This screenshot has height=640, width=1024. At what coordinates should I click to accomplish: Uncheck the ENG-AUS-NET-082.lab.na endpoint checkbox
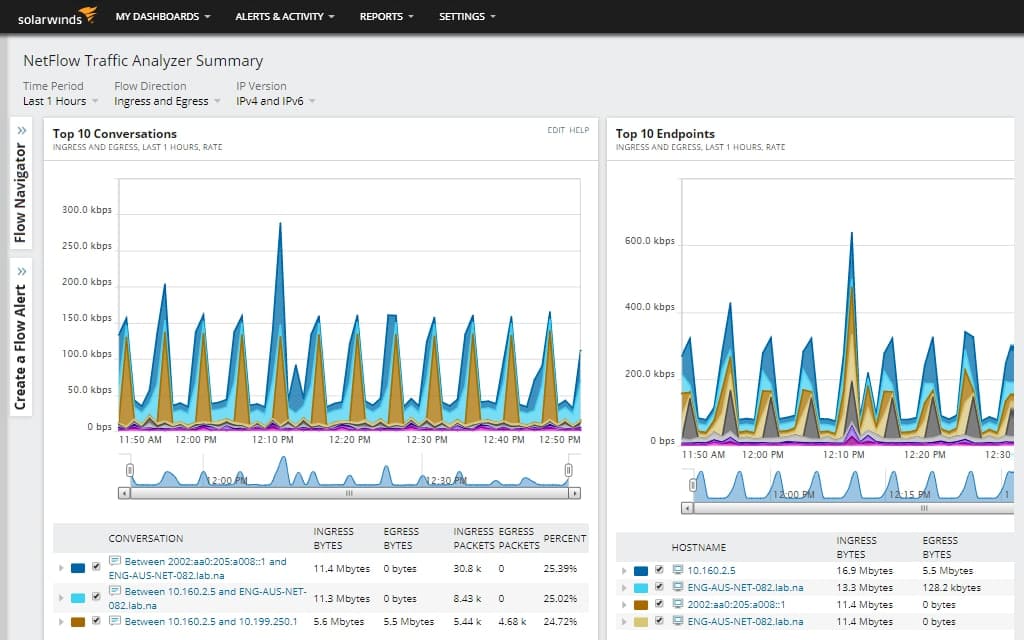tap(660, 587)
